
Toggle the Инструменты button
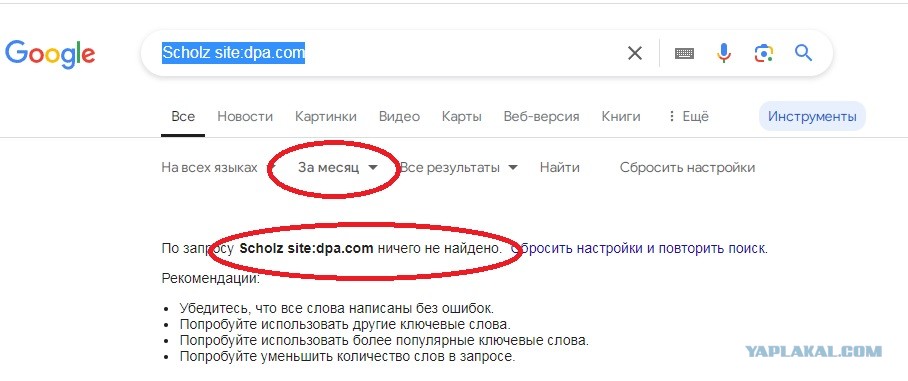tap(812, 116)
